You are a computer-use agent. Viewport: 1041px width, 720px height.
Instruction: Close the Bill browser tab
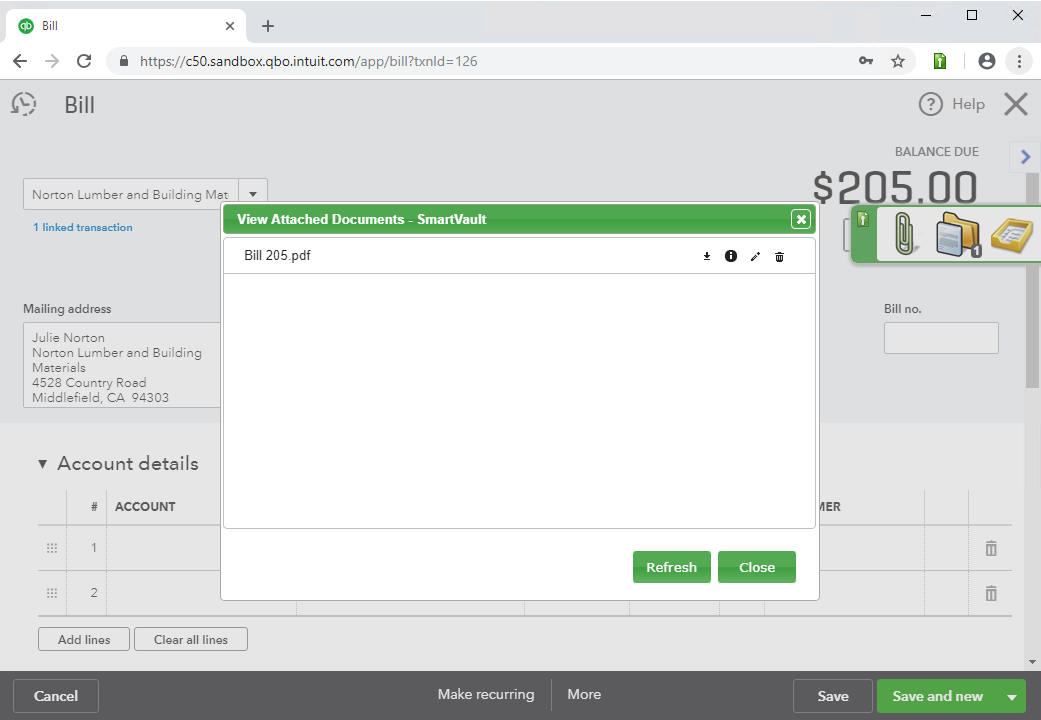point(230,26)
